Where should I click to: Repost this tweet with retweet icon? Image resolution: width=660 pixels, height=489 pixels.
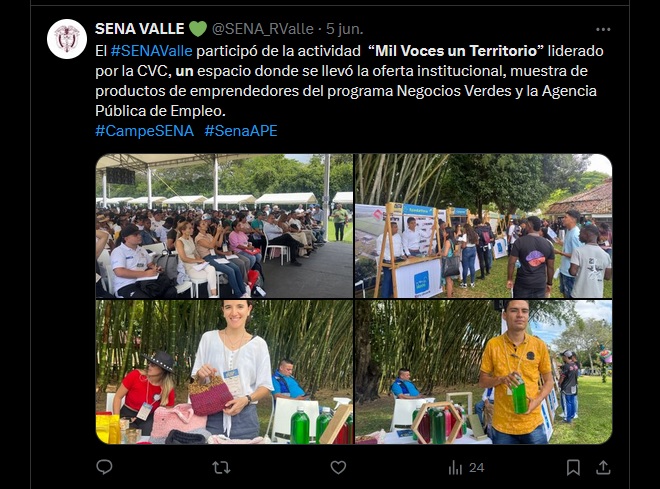pos(221,467)
